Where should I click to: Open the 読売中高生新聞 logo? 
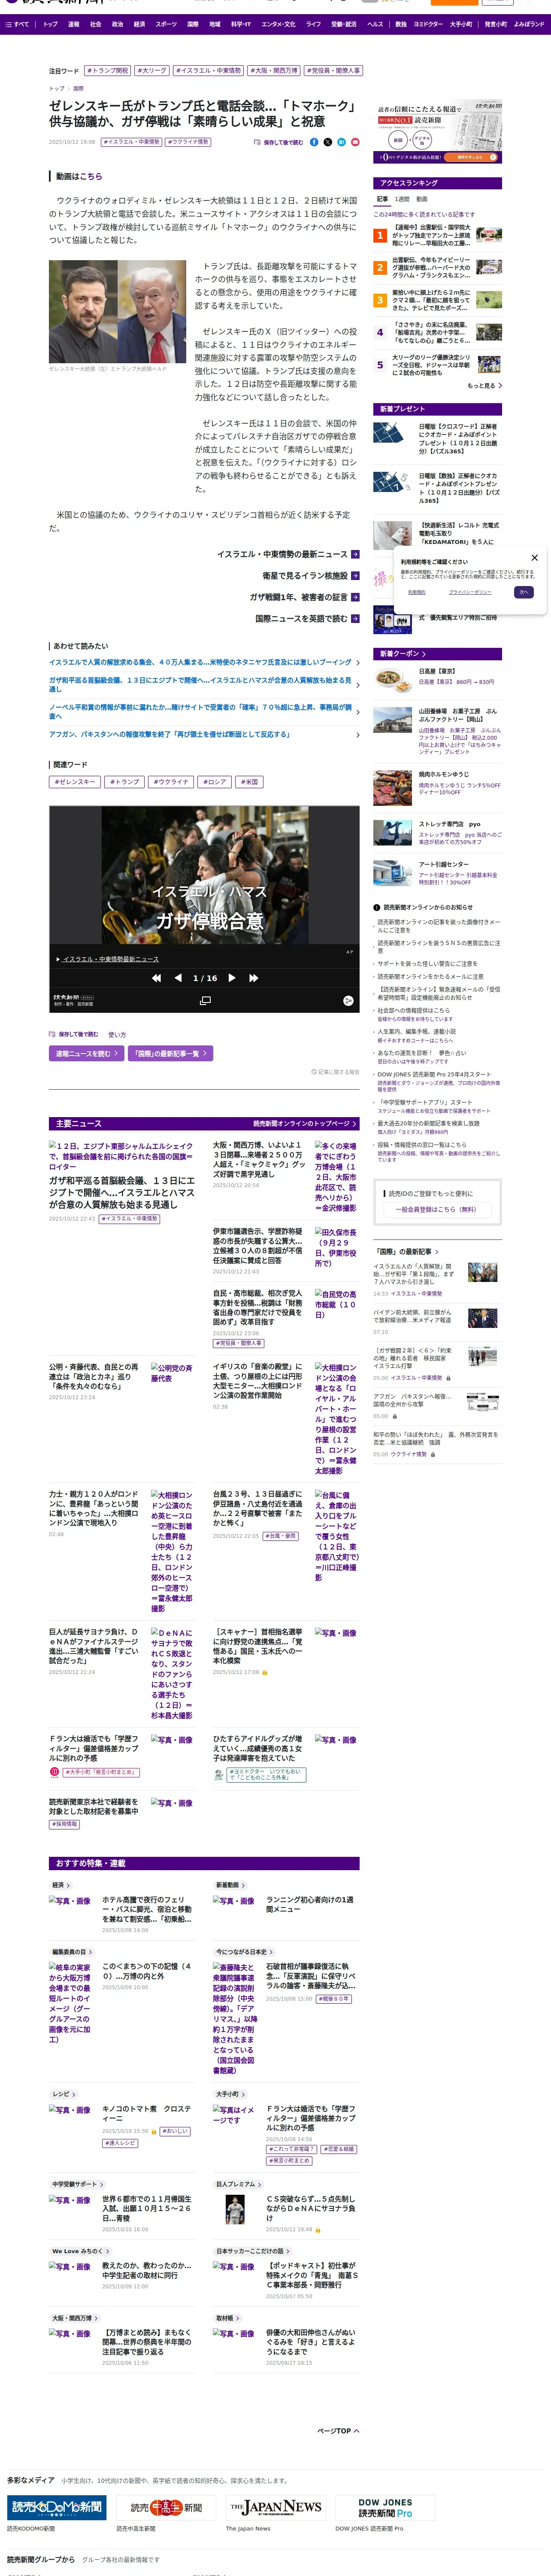pyautogui.click(x=166, y=2507)
